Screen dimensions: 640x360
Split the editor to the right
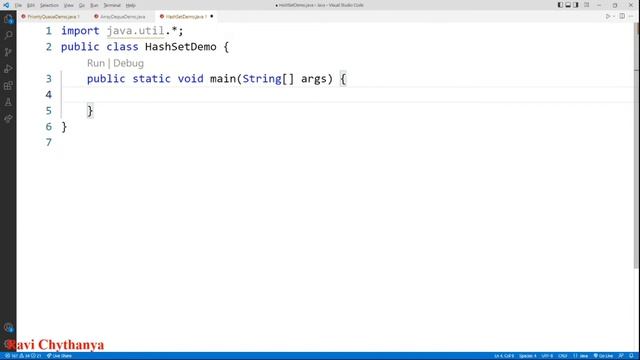[x=622, y=16]
